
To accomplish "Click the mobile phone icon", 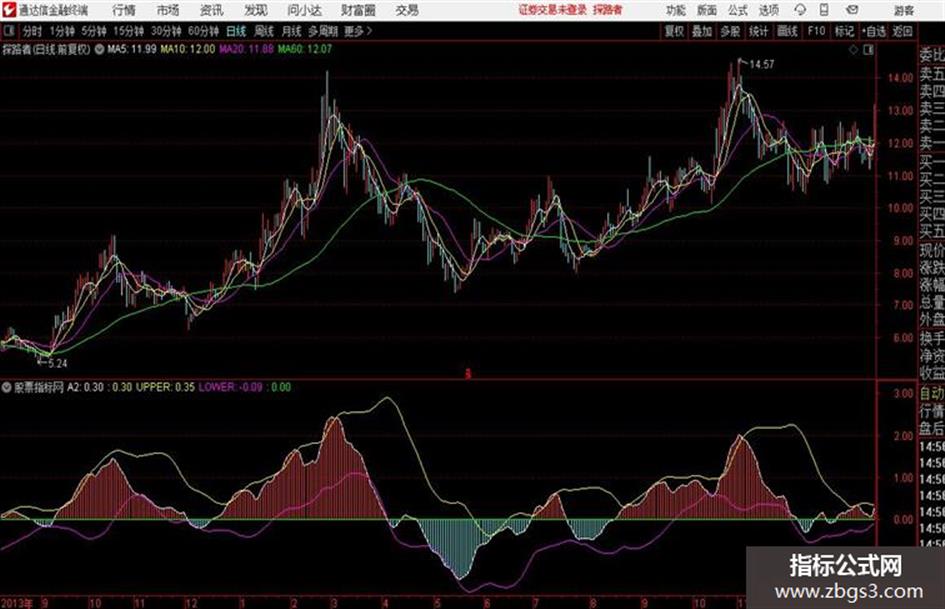I will coord(824,10).
